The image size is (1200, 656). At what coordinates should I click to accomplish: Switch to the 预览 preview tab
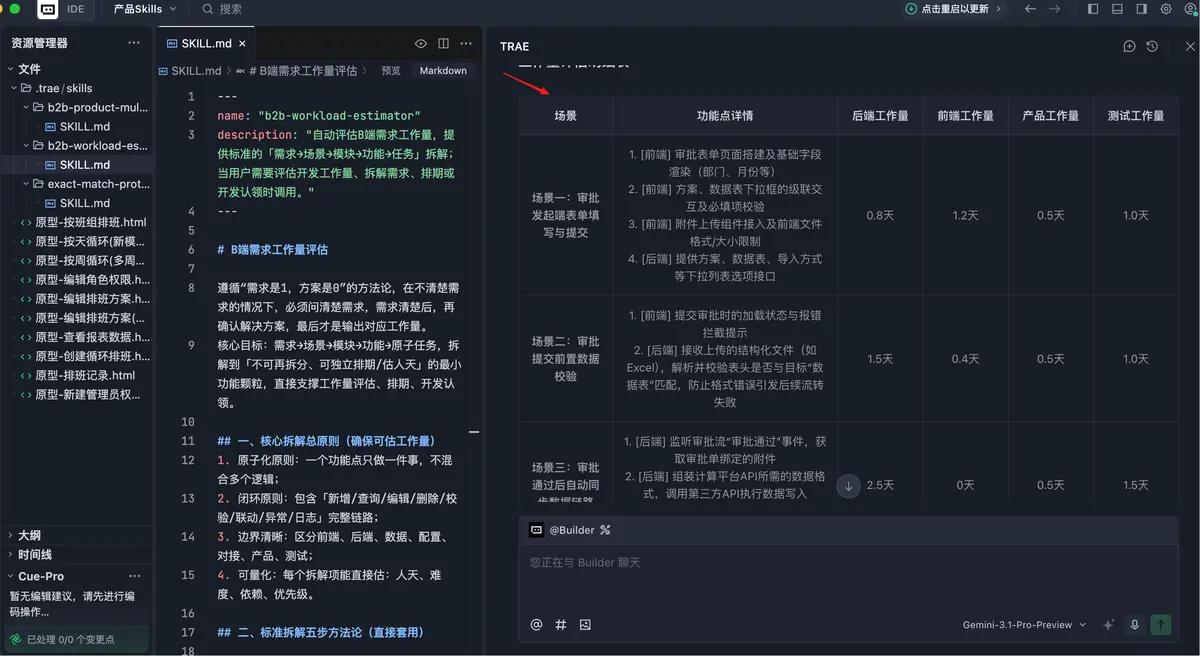391,71
